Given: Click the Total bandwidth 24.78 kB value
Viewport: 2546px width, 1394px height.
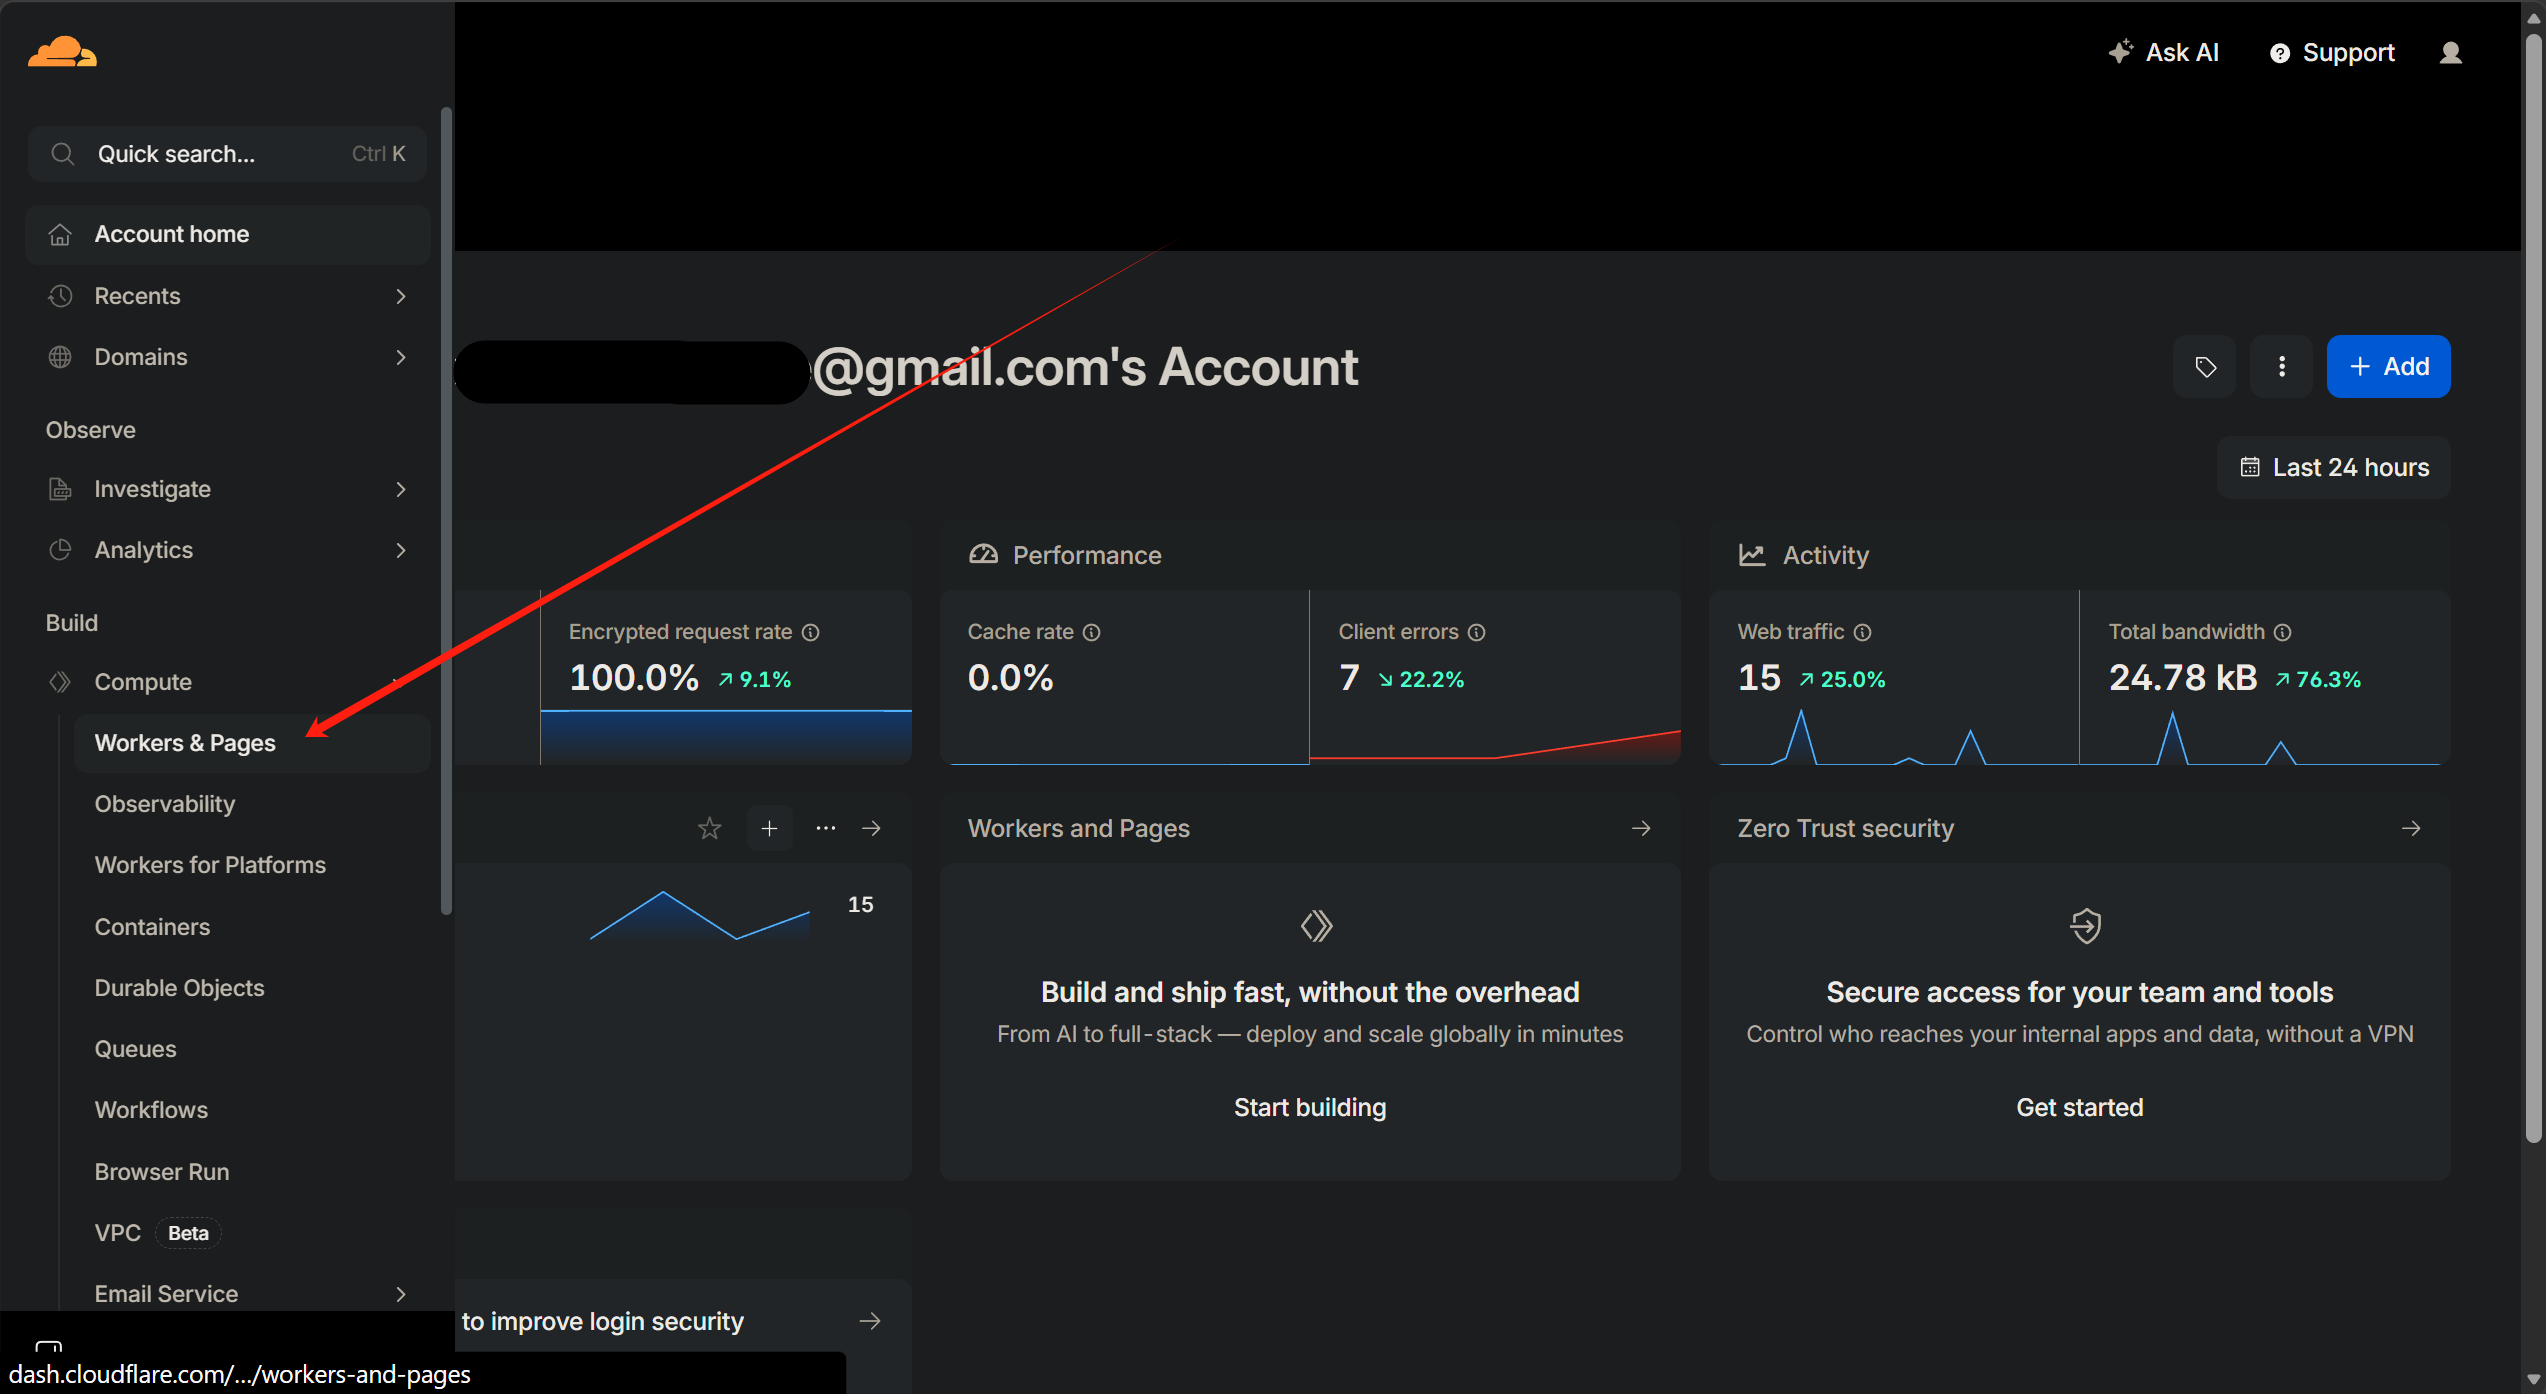Looking at the screenshot, I should click(x=2183, y=678).
